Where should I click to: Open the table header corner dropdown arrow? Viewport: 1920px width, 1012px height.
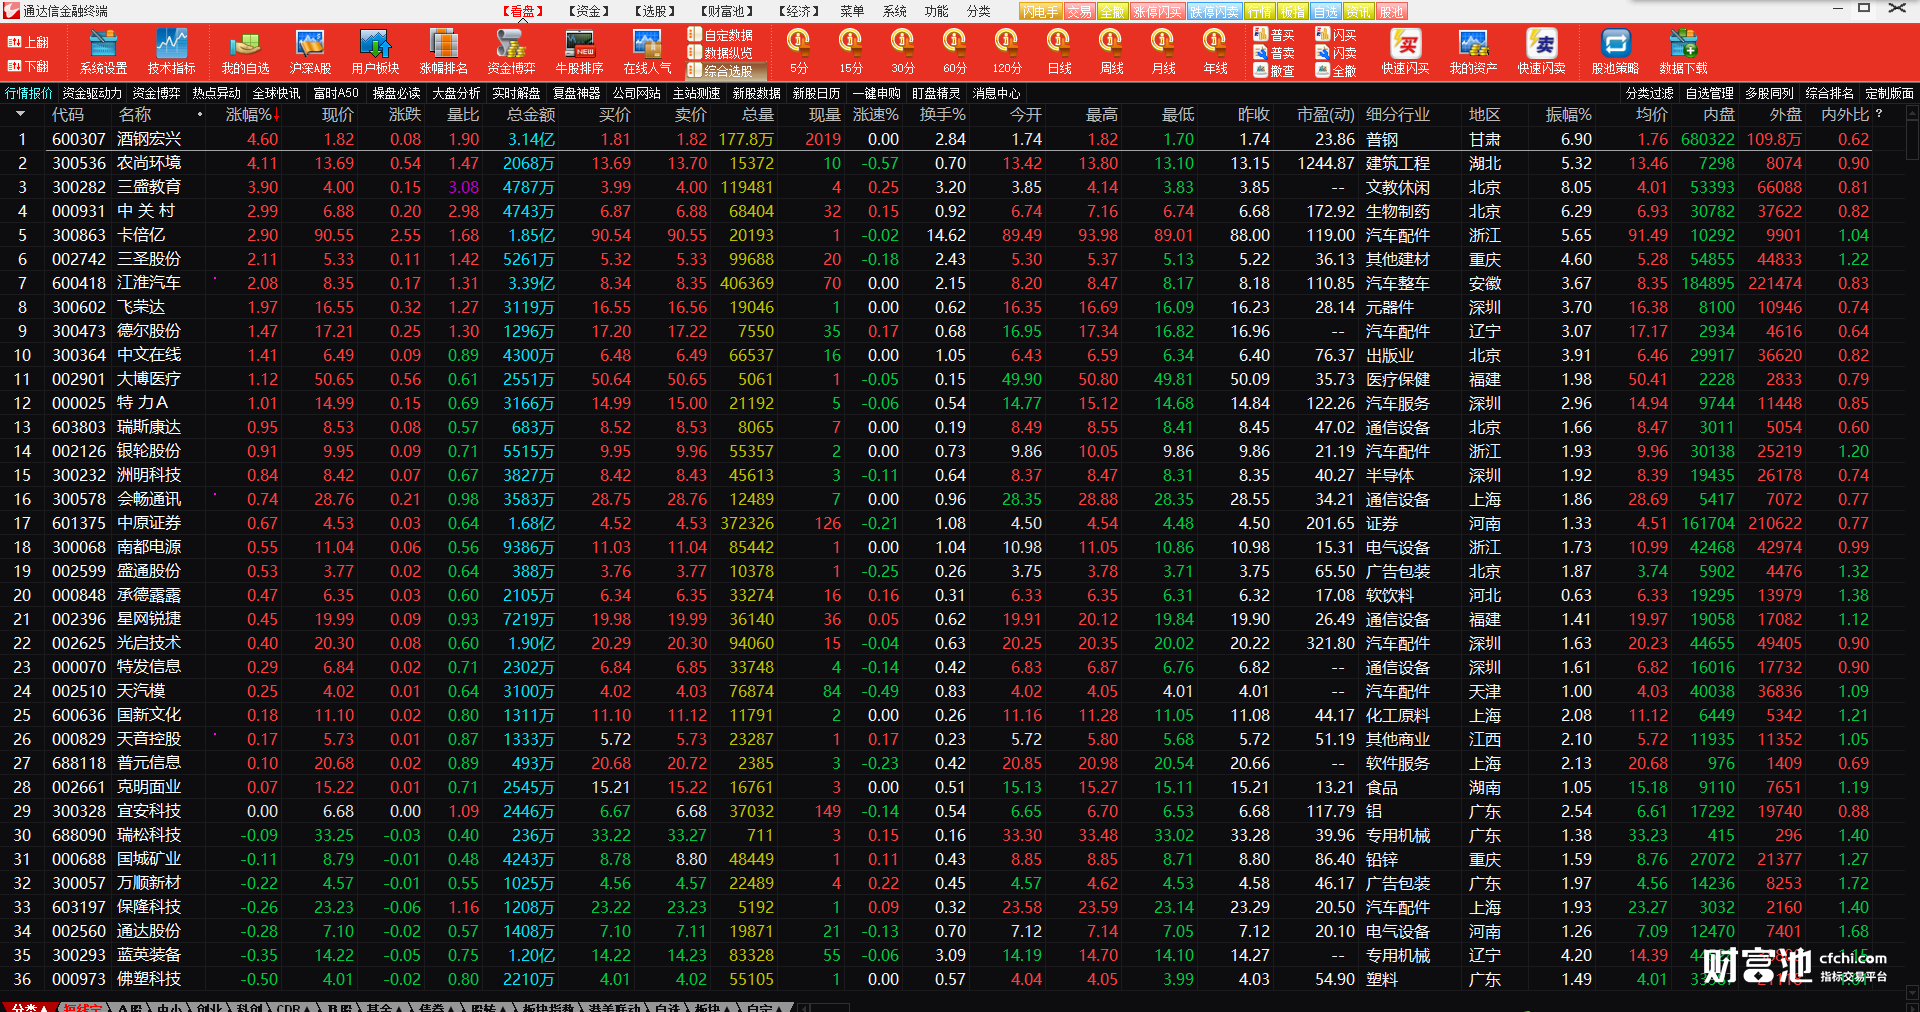(20, 114)
